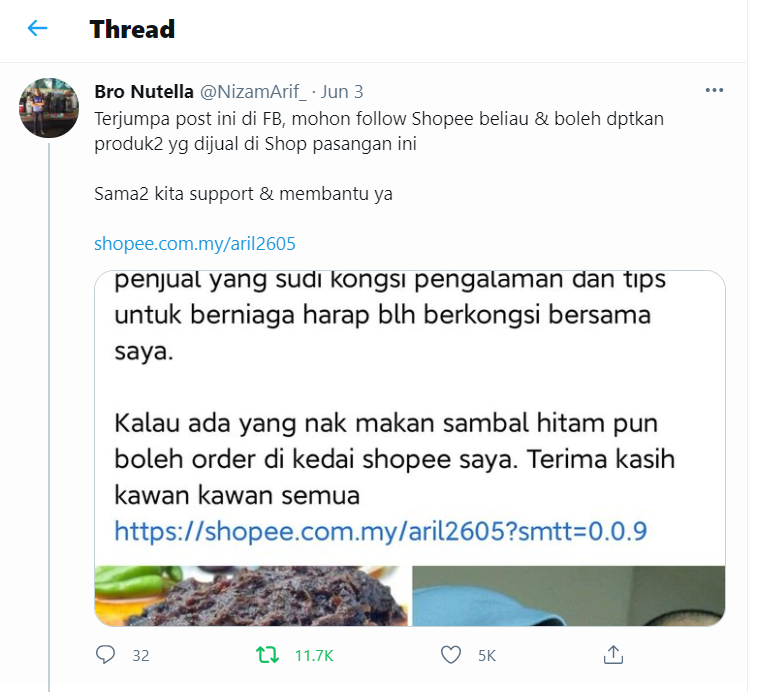Screen dimensions: 758x693
Task: Open the embedded Facebook post screenshot image
Action: [x=410, y=418]
